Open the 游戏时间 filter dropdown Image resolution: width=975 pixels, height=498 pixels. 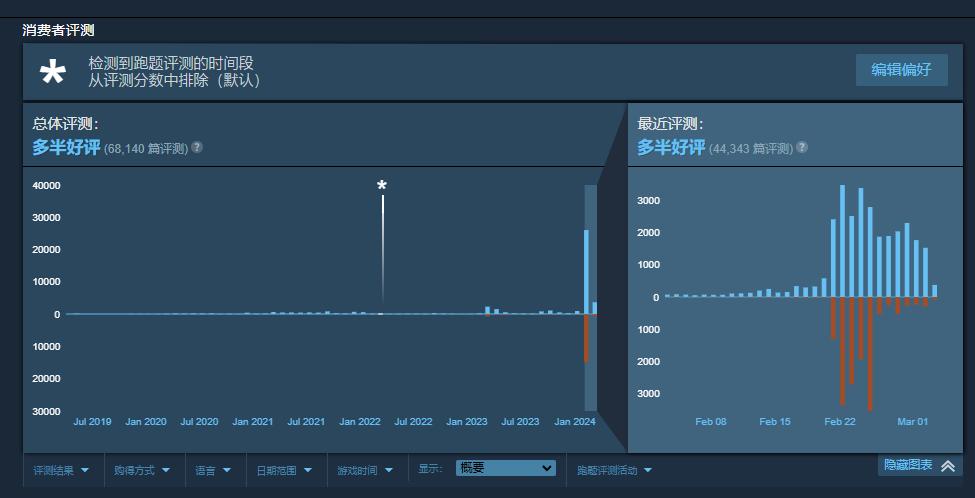[x=365, y=469]
